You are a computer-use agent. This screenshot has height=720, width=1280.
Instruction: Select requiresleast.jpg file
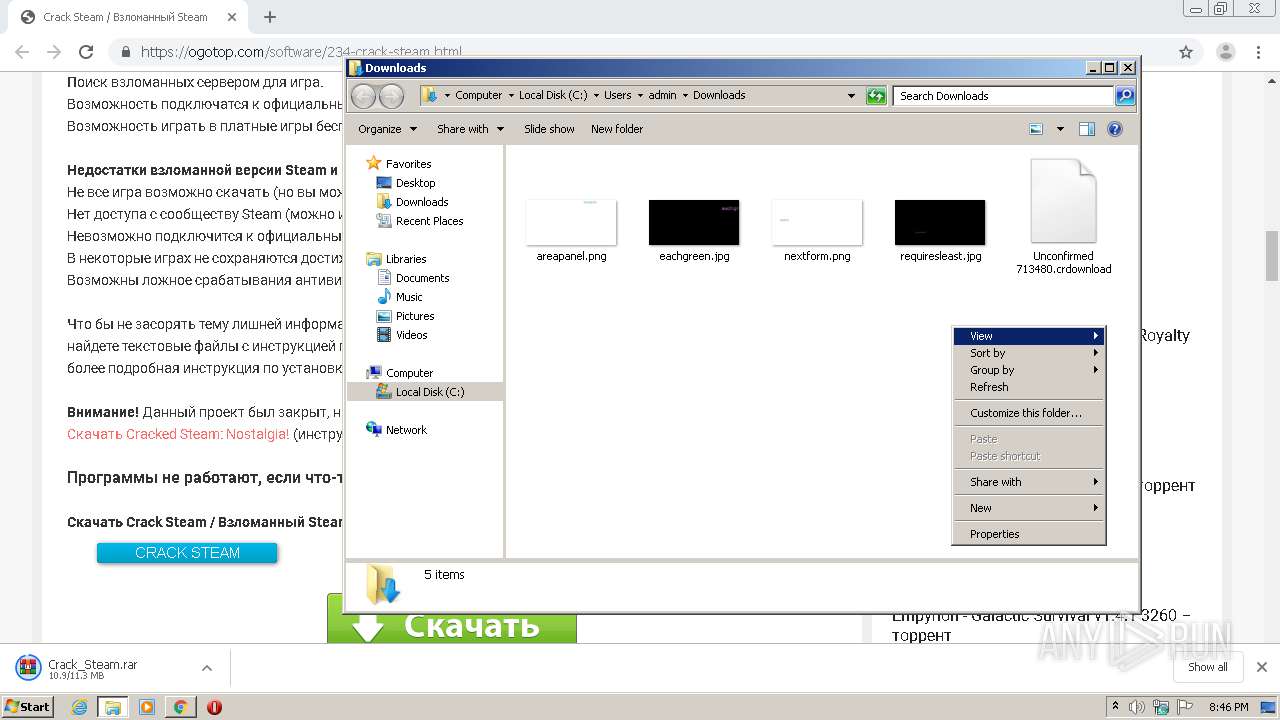coord(940,230)
